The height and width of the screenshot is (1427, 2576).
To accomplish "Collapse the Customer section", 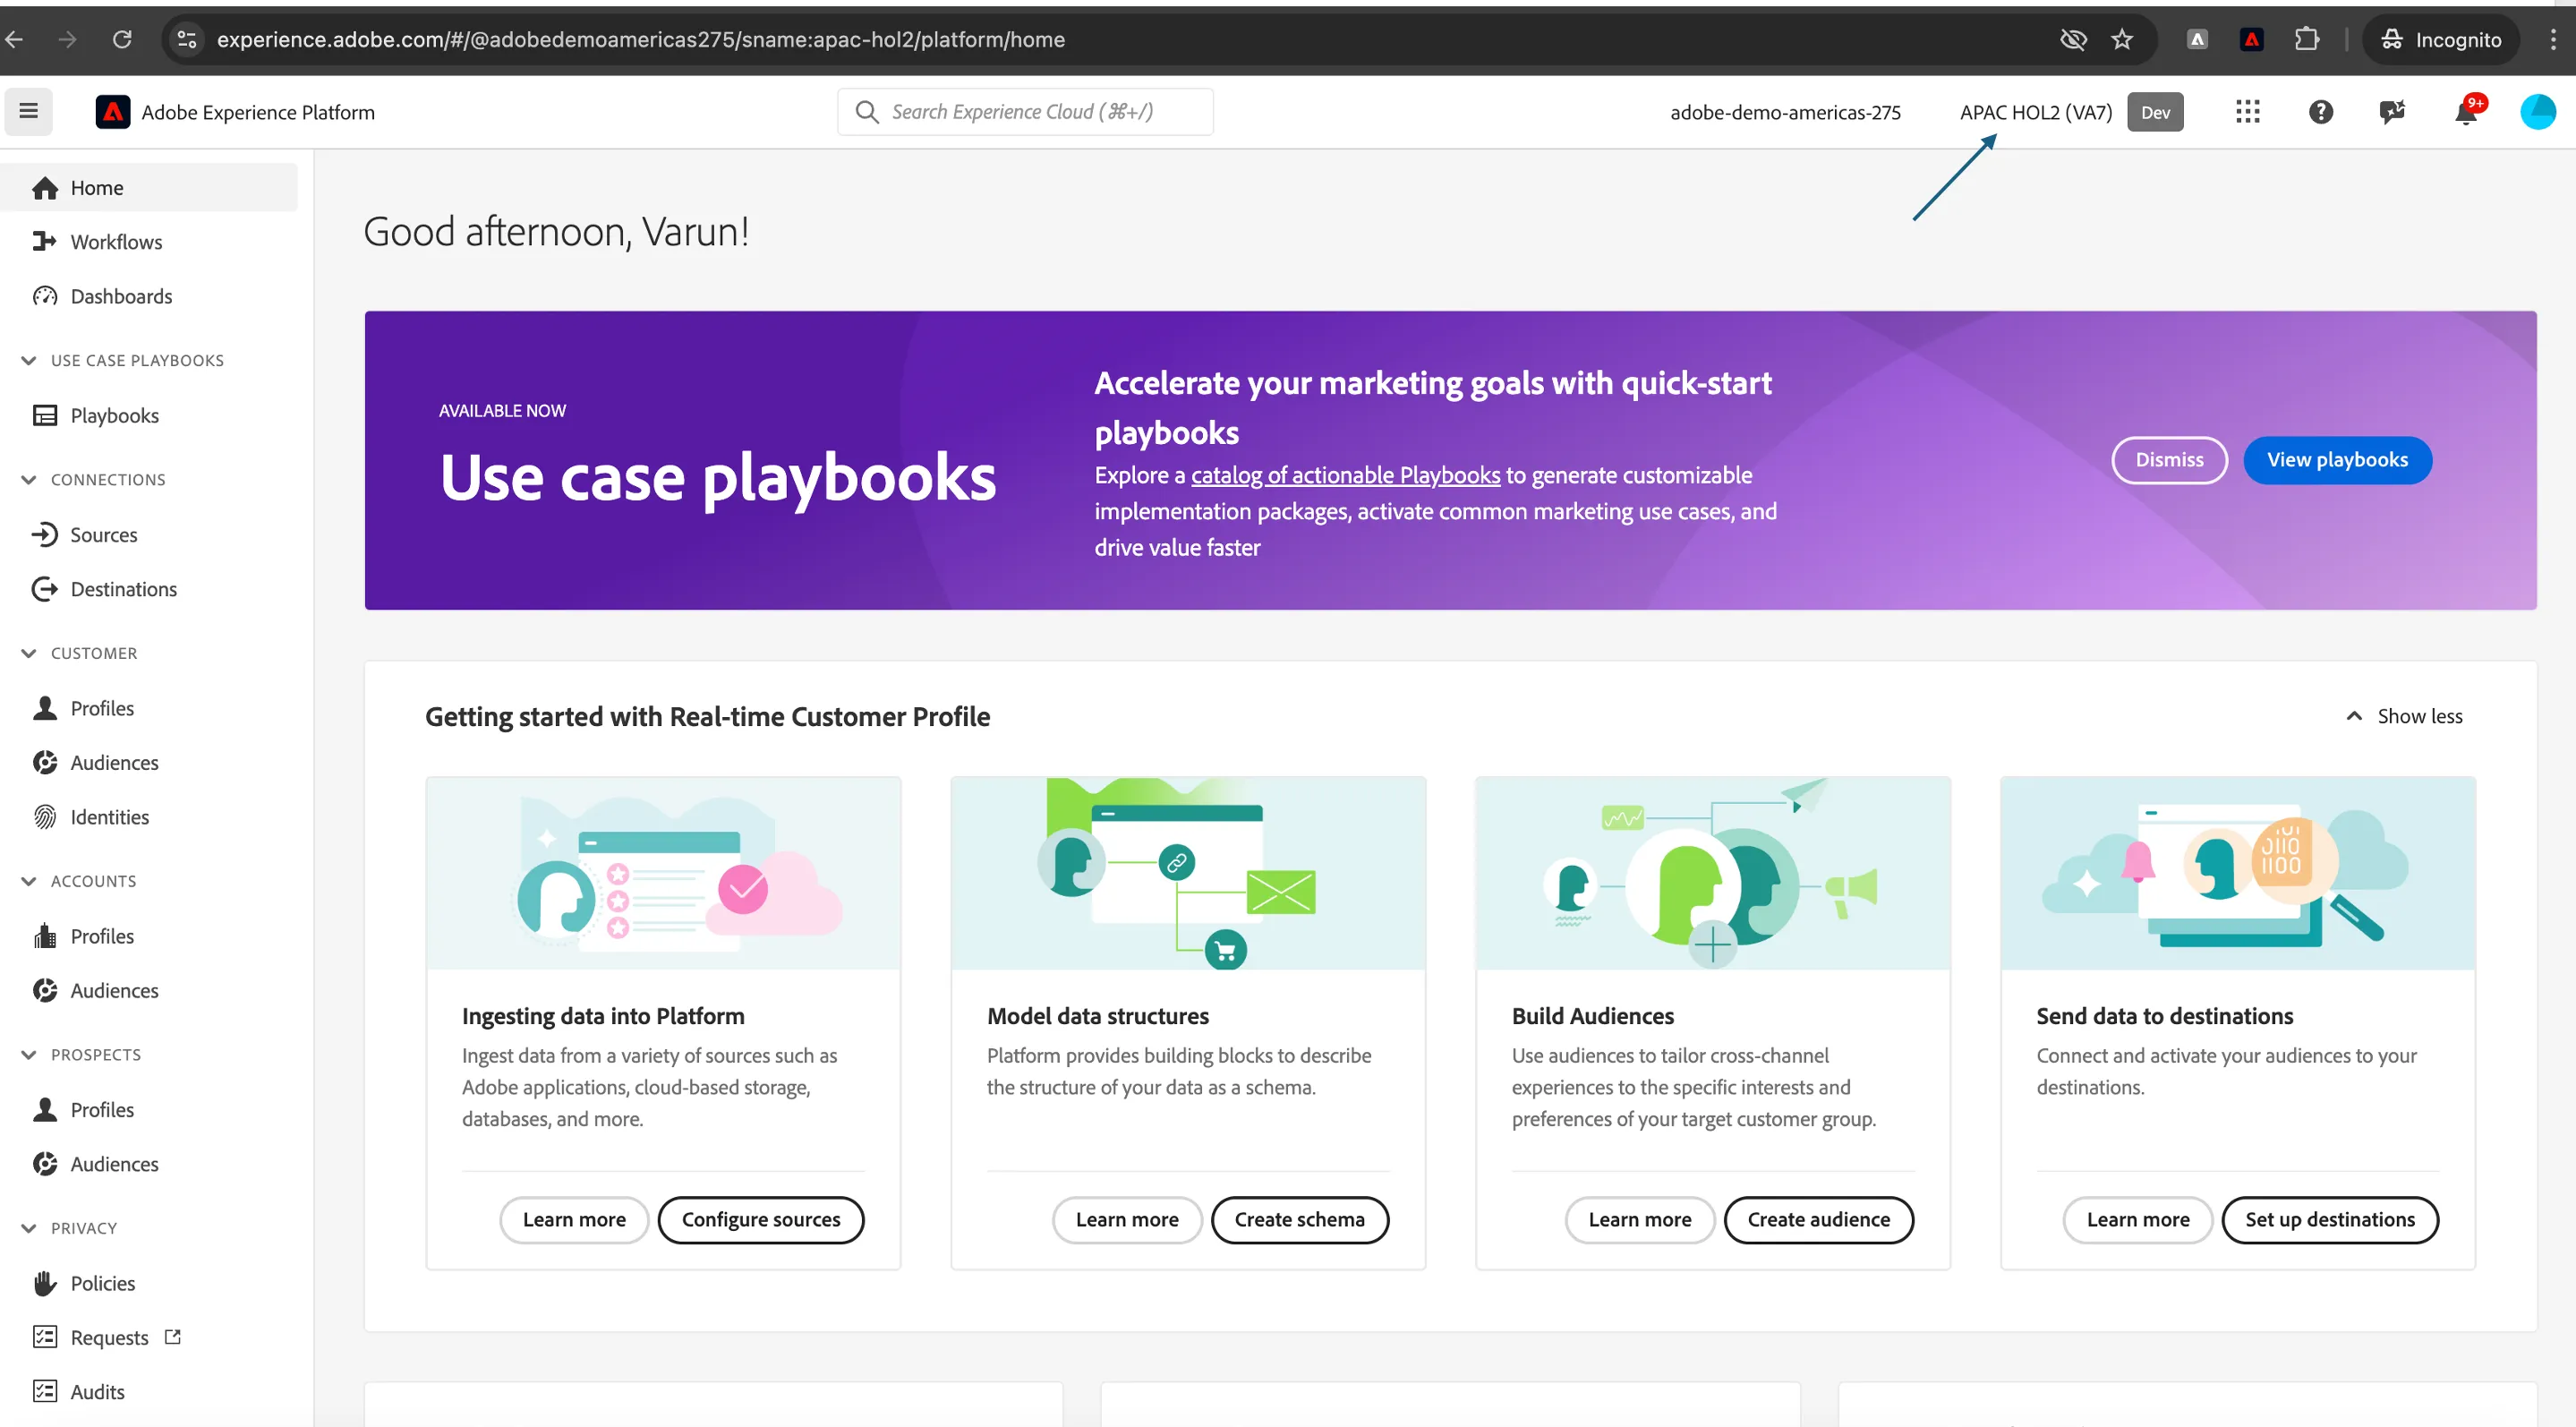I will [x=28, y=653].
